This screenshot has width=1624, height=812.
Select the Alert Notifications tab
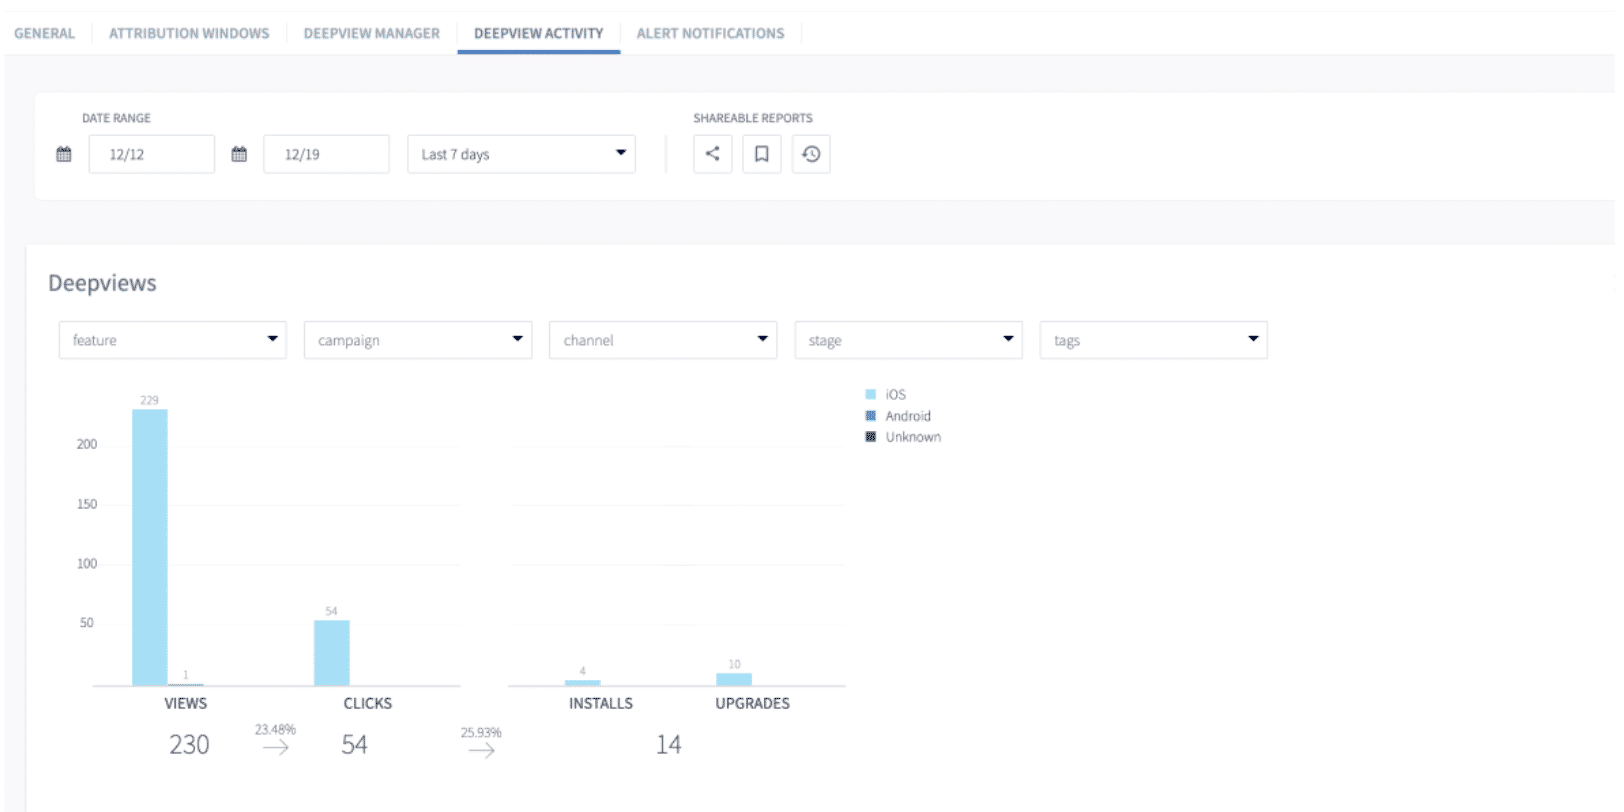[710, 33]
